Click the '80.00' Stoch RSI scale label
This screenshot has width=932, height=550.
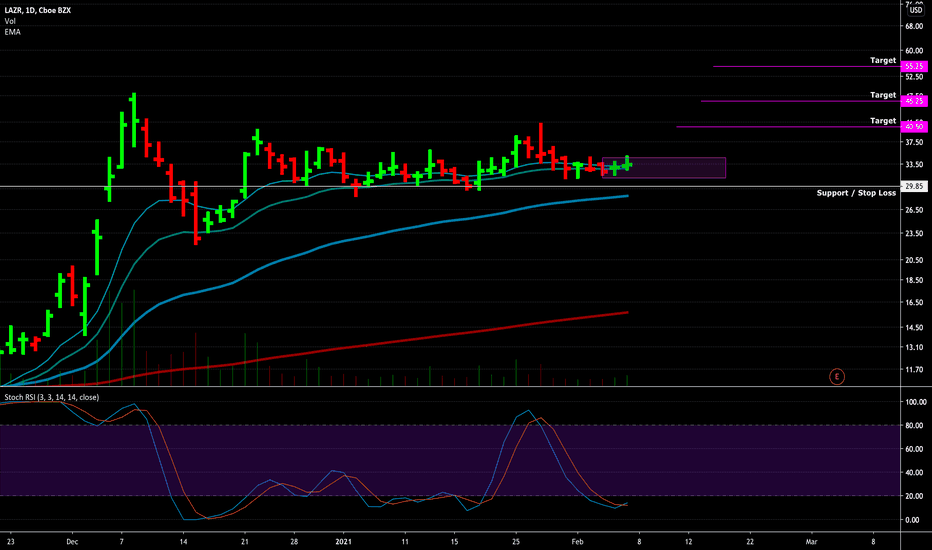click(x=914, y=426)
